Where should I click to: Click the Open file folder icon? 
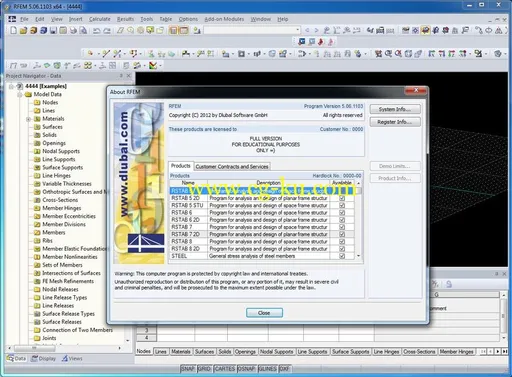point(23,31)
